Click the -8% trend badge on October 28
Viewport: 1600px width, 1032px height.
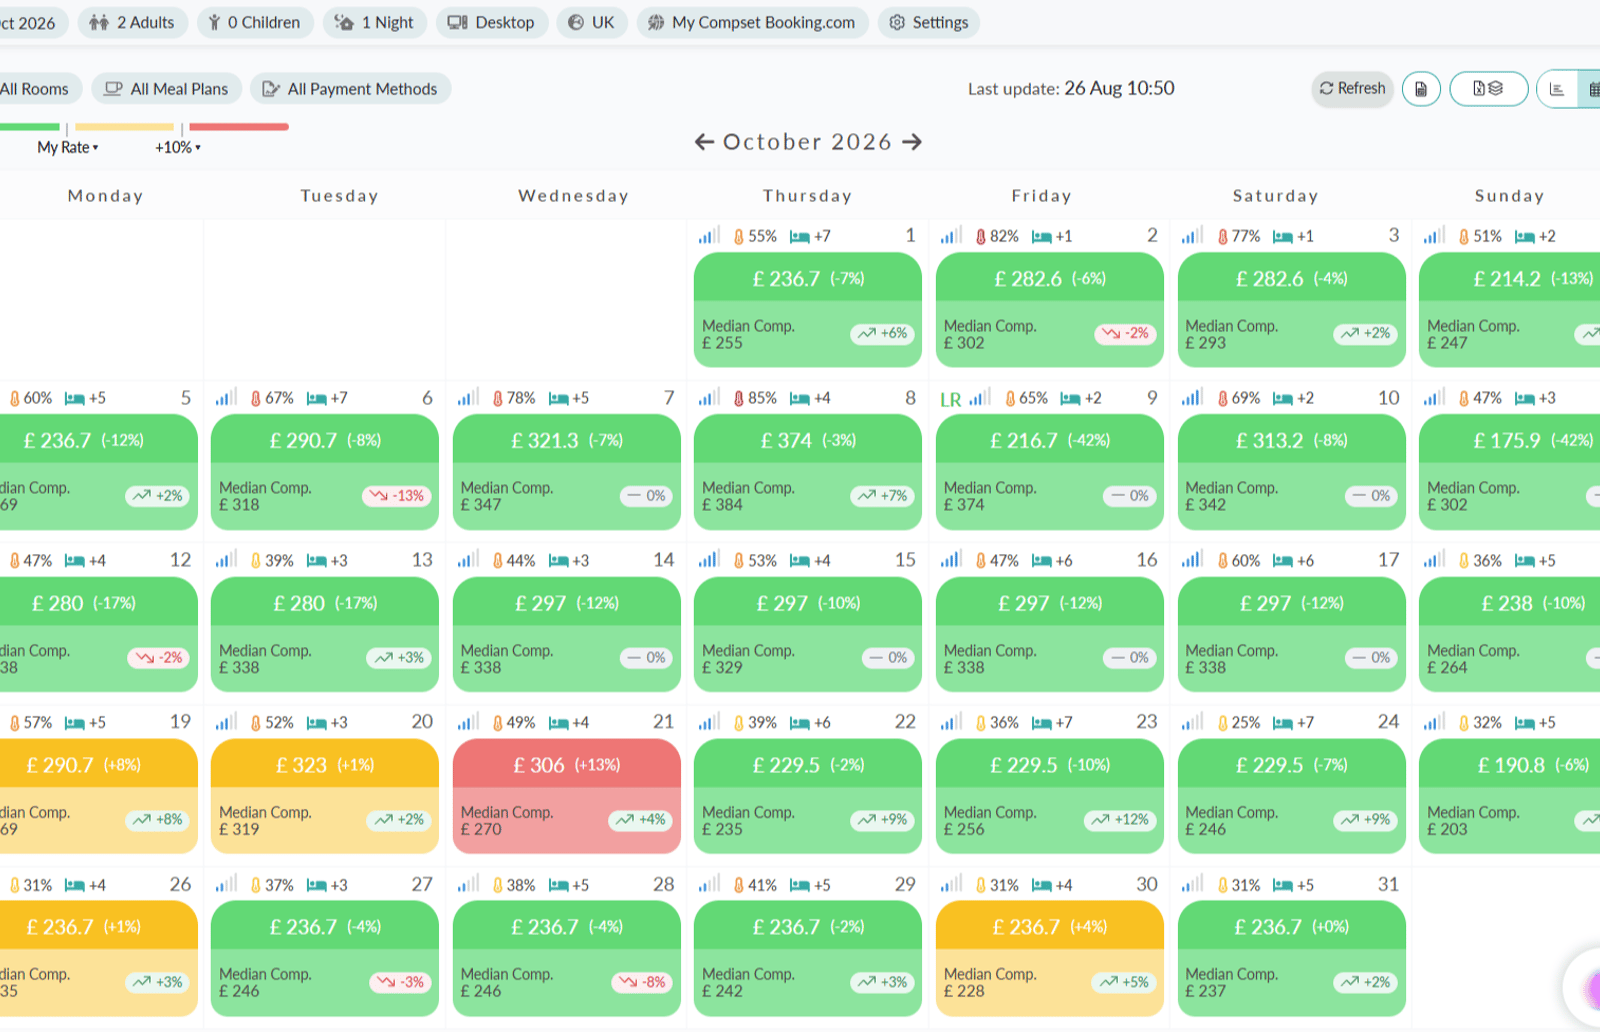(642, 982)
